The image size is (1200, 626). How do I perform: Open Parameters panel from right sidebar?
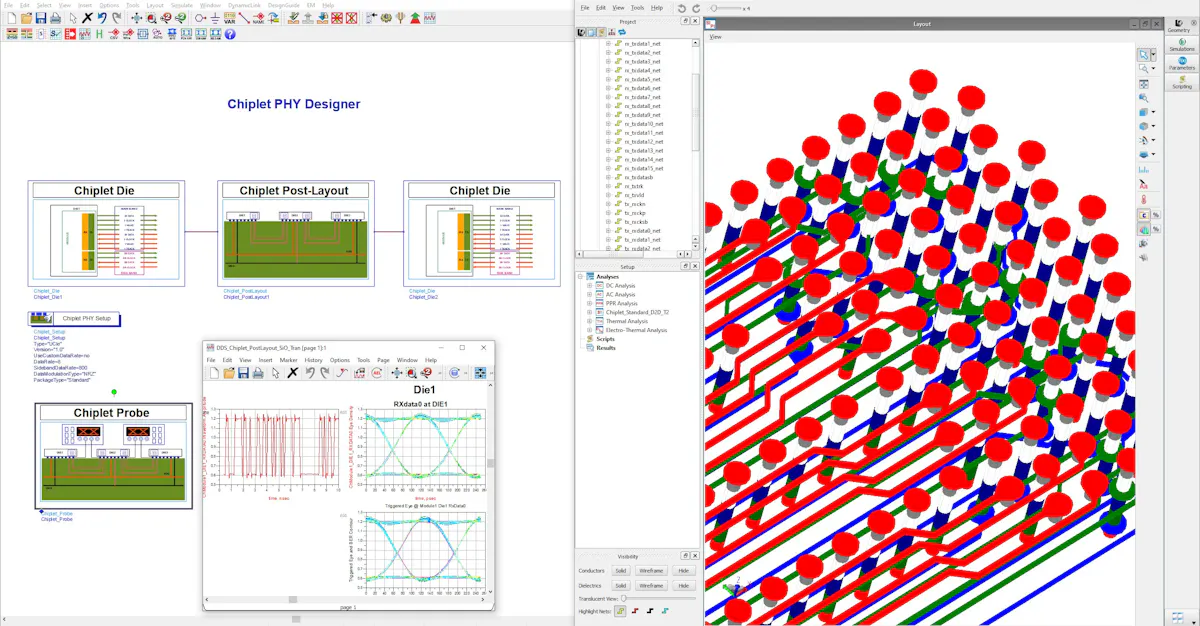(1182, 64)
